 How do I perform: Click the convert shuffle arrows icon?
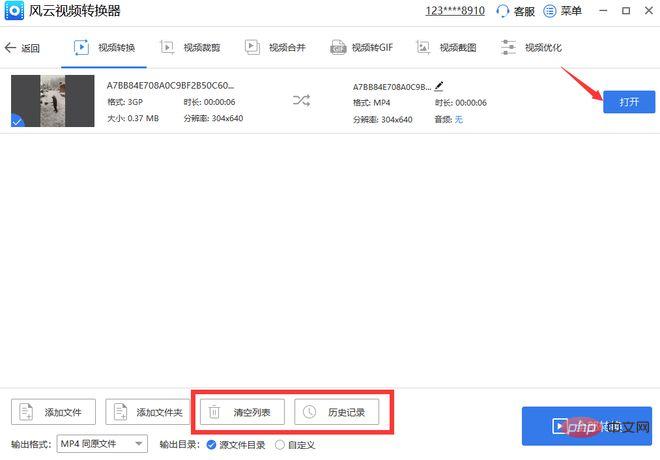pos(301,100)
